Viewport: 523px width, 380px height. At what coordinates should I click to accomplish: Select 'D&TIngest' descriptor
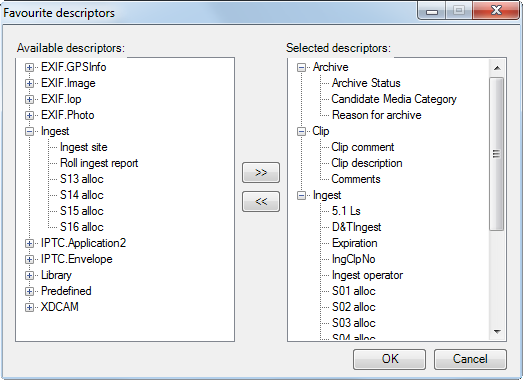click(357, 227)
